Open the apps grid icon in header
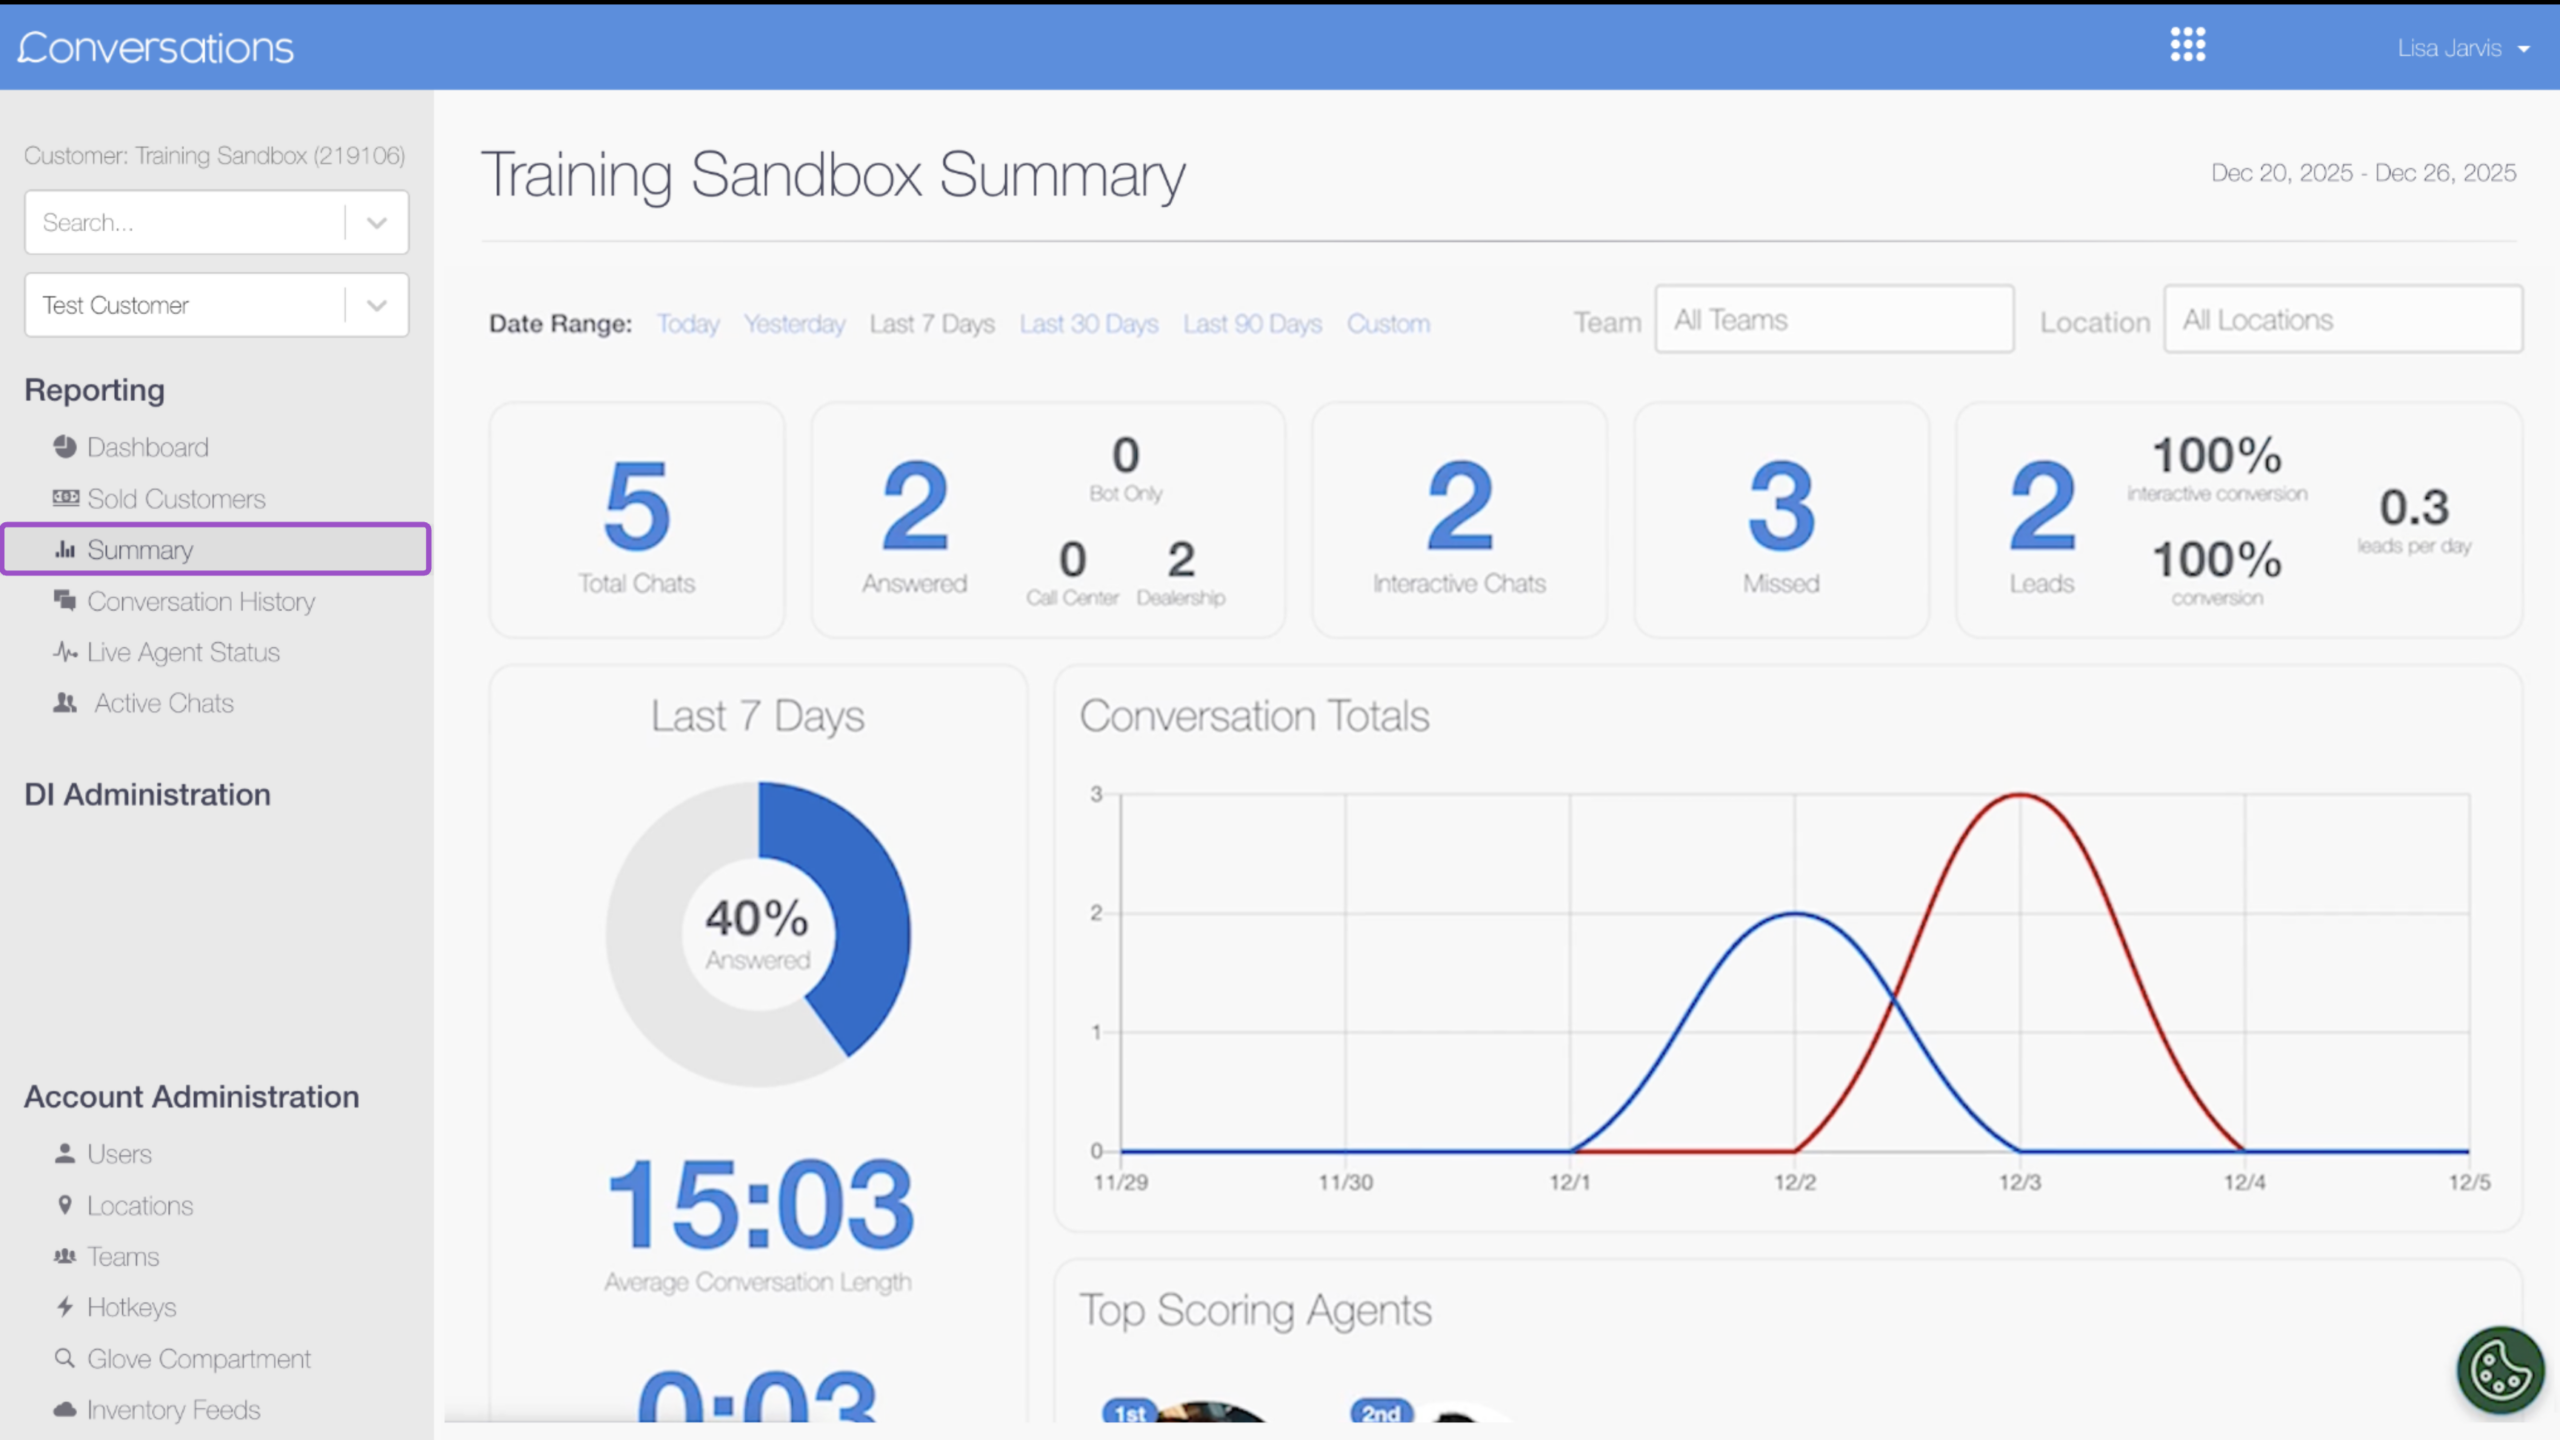The width and height of the screenshot is (2560, 1440). (x=2188, y=45)
